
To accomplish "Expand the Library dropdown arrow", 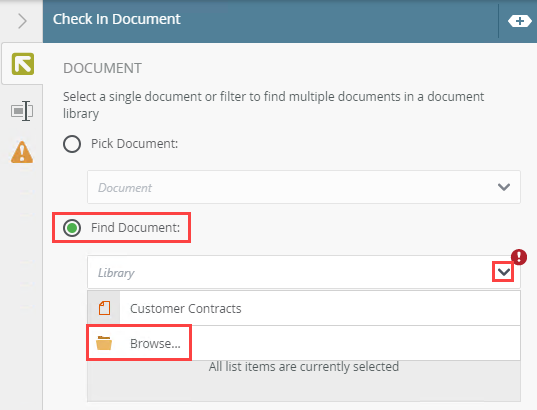I will [504, 272].
